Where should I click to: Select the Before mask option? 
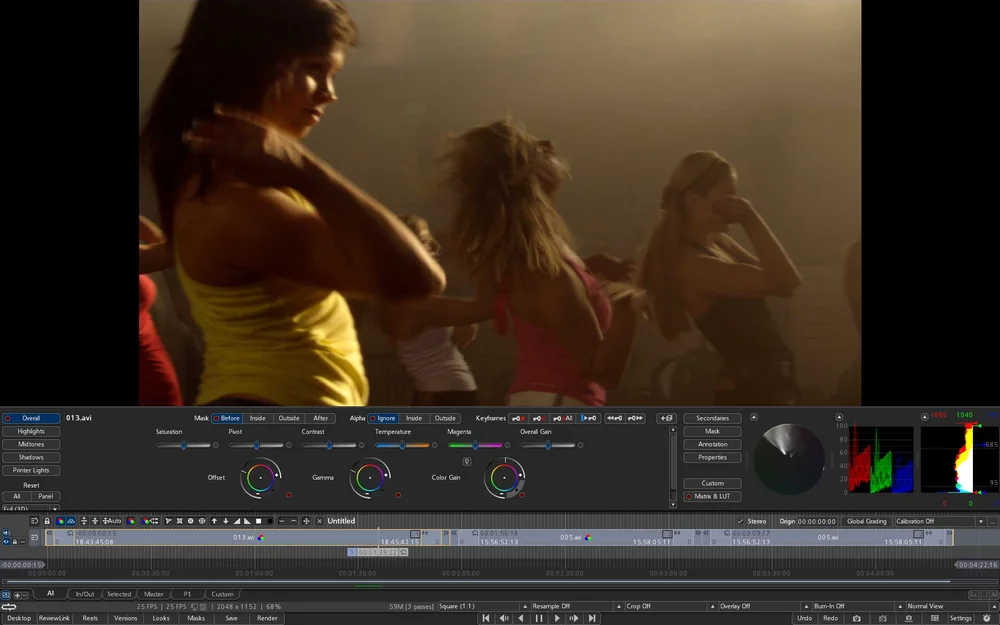tap(226, 418)
